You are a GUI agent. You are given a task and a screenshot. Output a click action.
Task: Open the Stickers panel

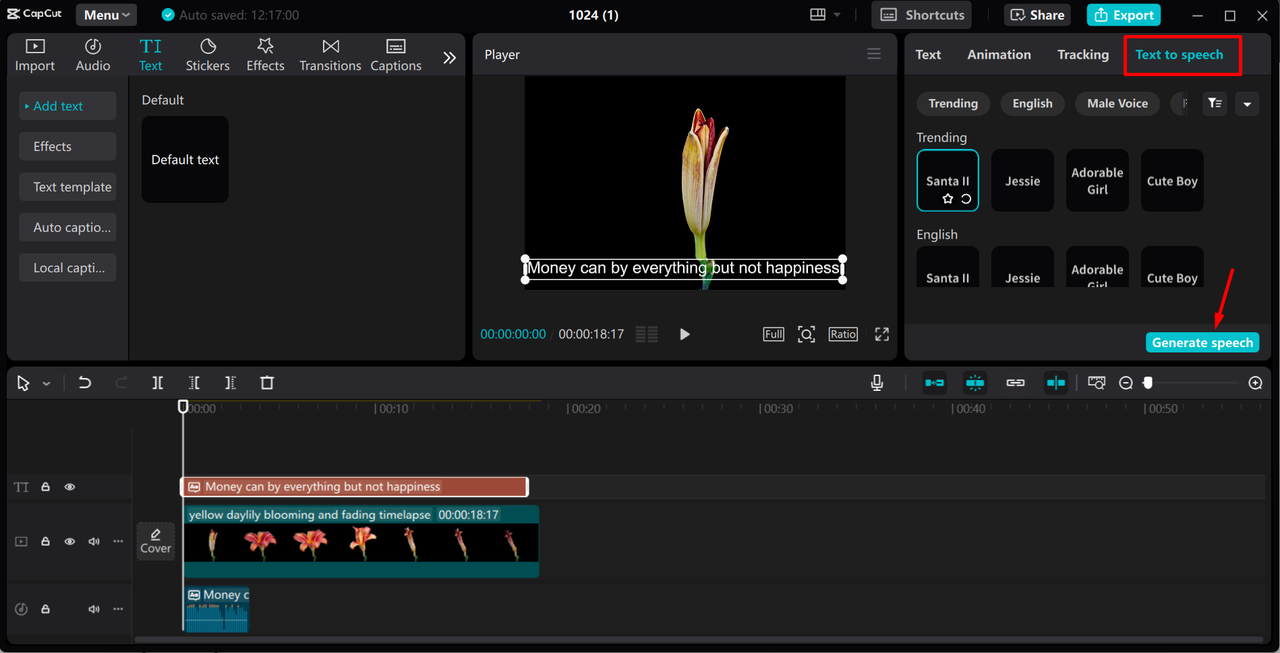[x=208, y=55]
